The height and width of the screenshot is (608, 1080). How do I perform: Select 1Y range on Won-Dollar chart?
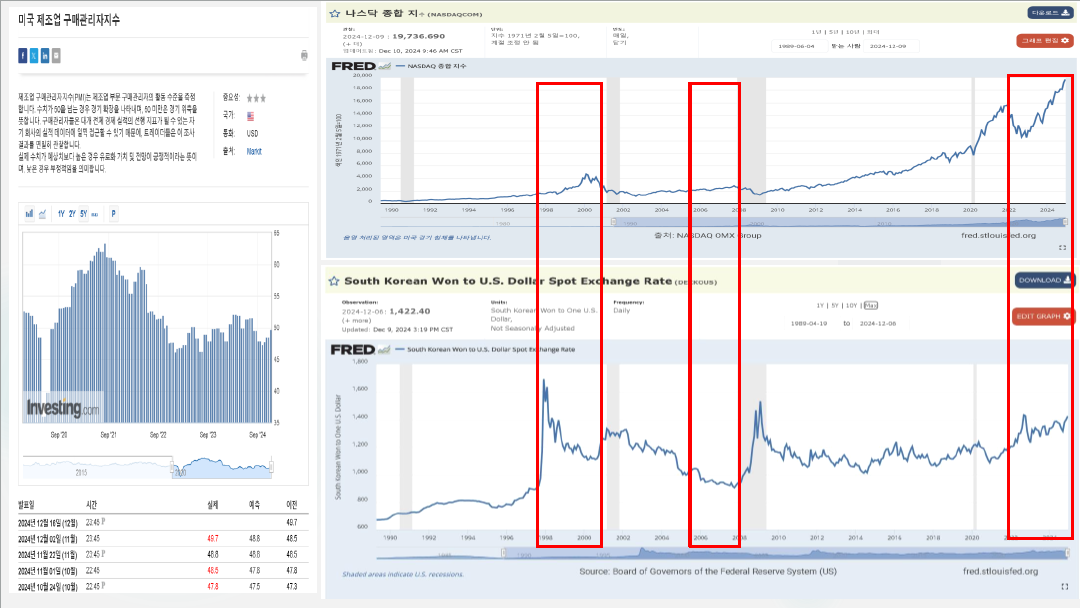[820, 305]
